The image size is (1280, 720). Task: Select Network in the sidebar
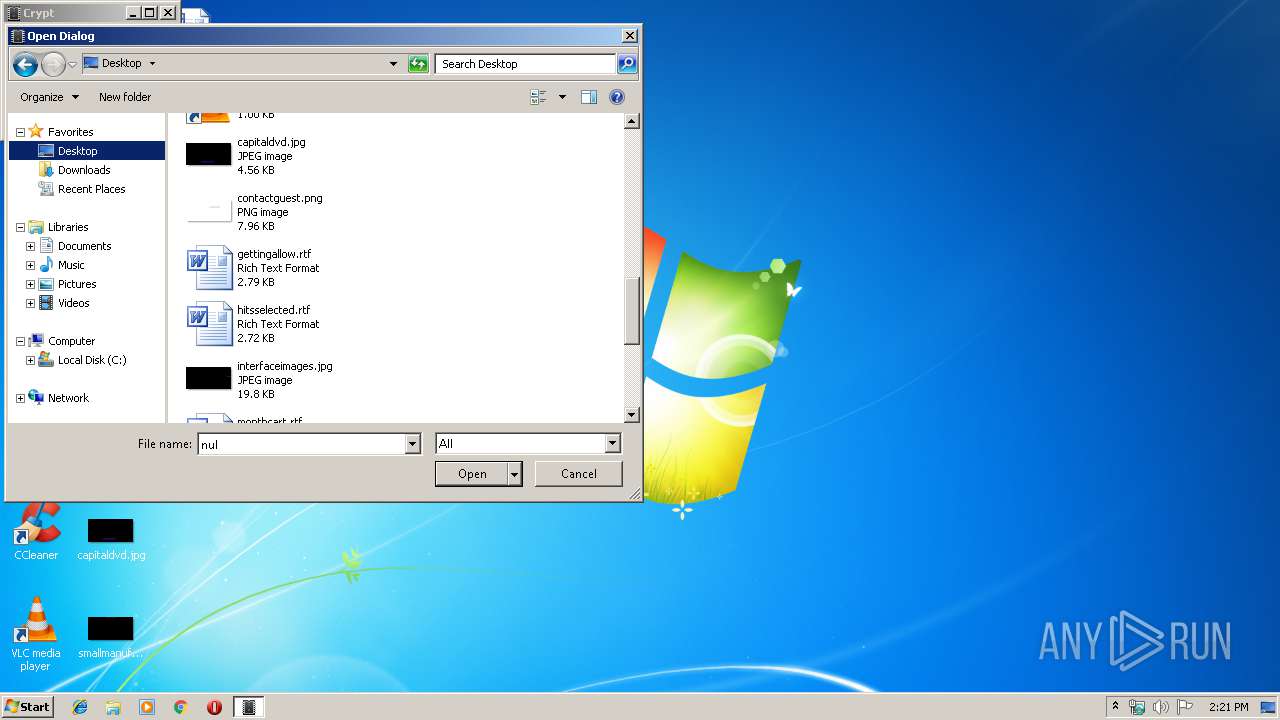coord(68,398)
